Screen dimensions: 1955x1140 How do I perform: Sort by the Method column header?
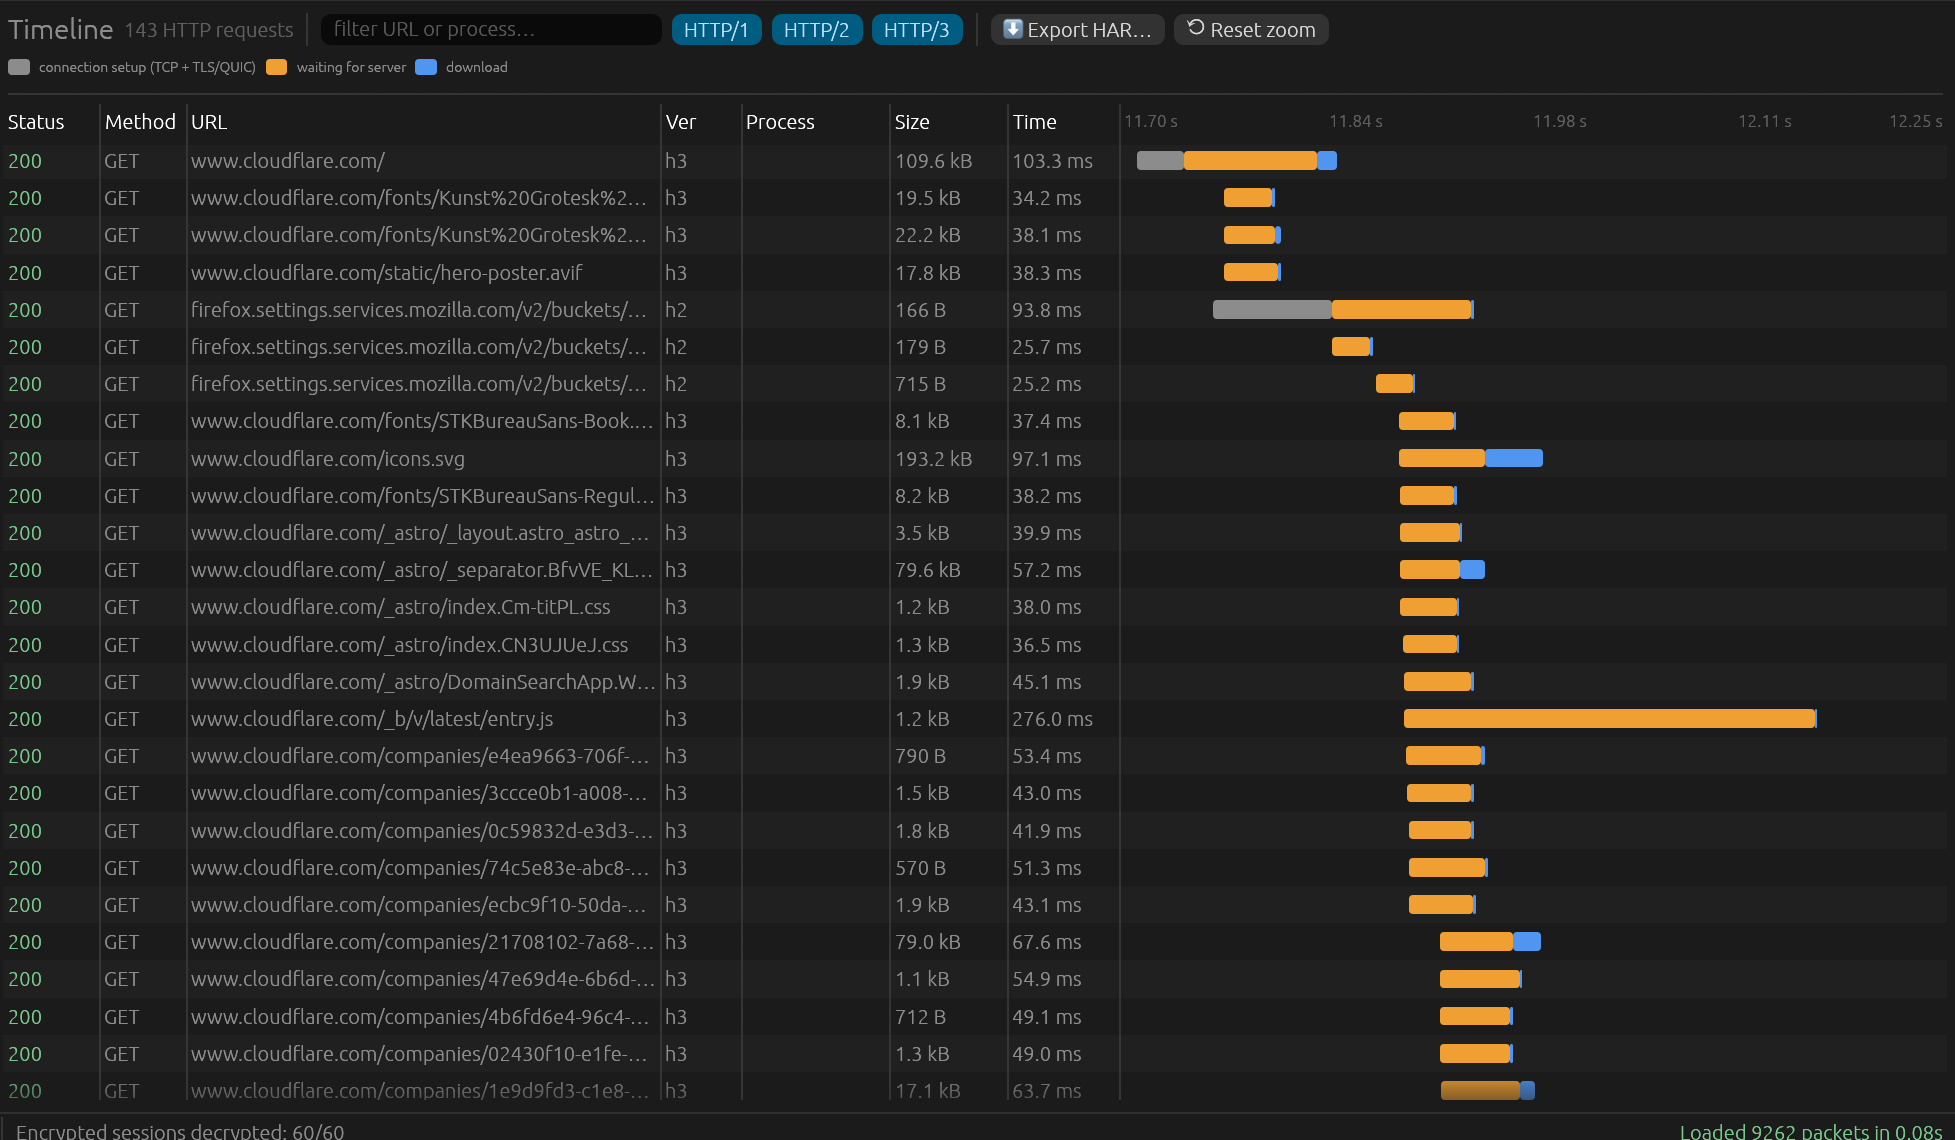coord(140,122)
